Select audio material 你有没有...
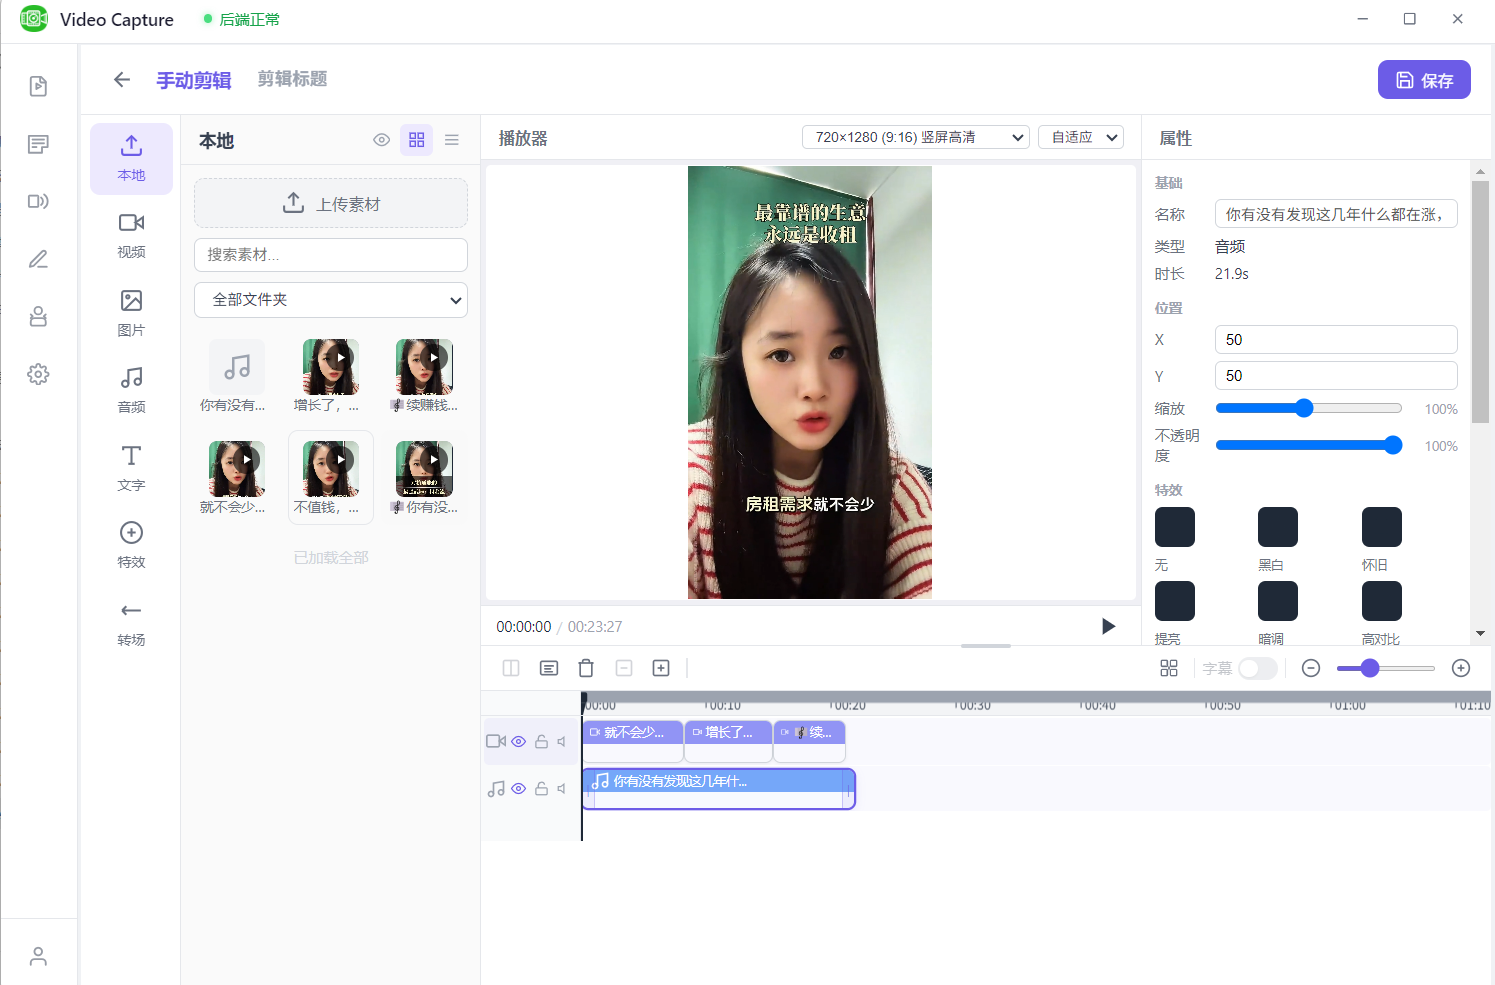1495x985 pixels. (237, 367)
